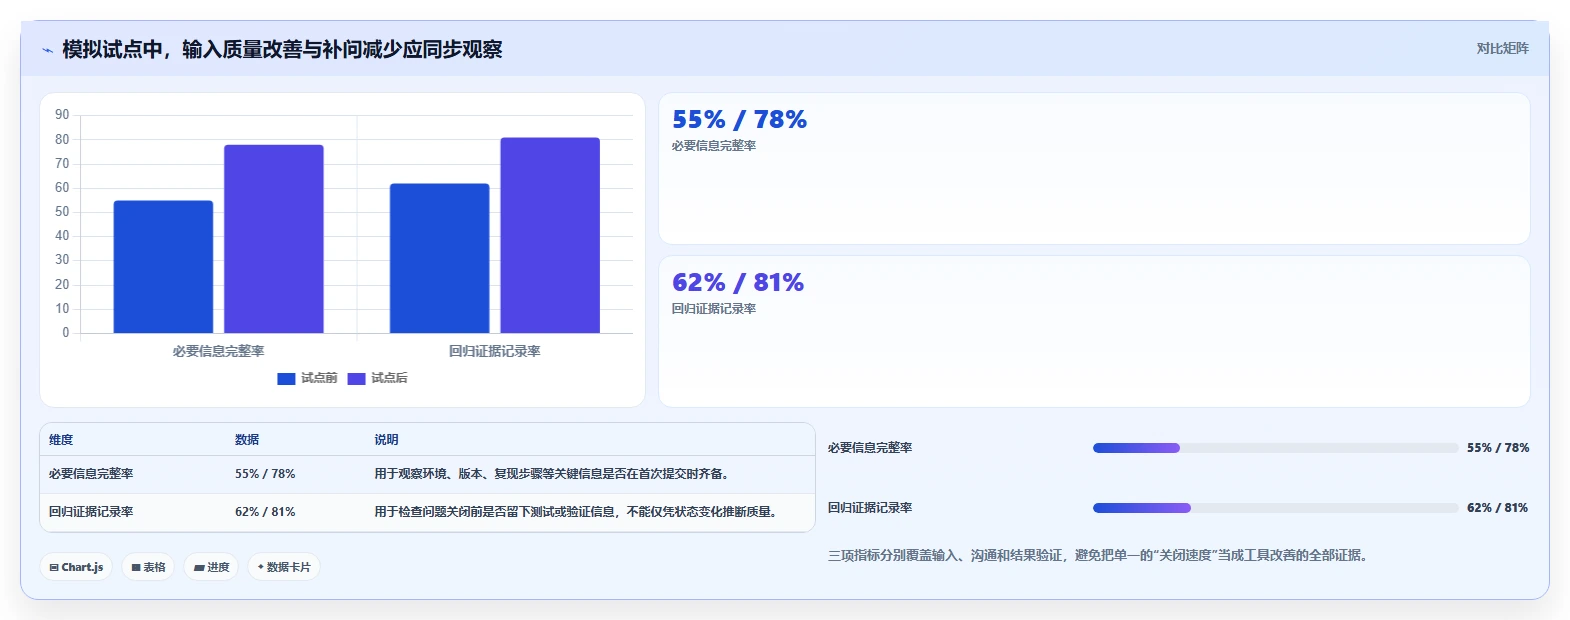Click the 表格 chip icon
1570x620 pixels.
coord(136,567)
